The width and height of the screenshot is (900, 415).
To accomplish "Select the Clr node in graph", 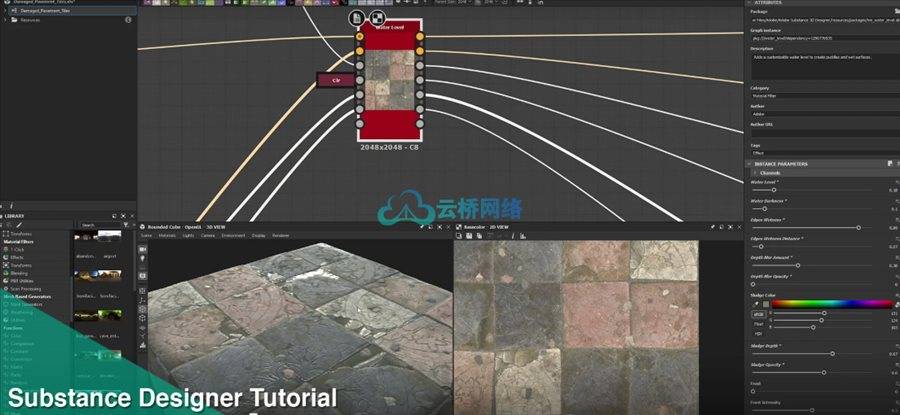I will coord(336,80).
